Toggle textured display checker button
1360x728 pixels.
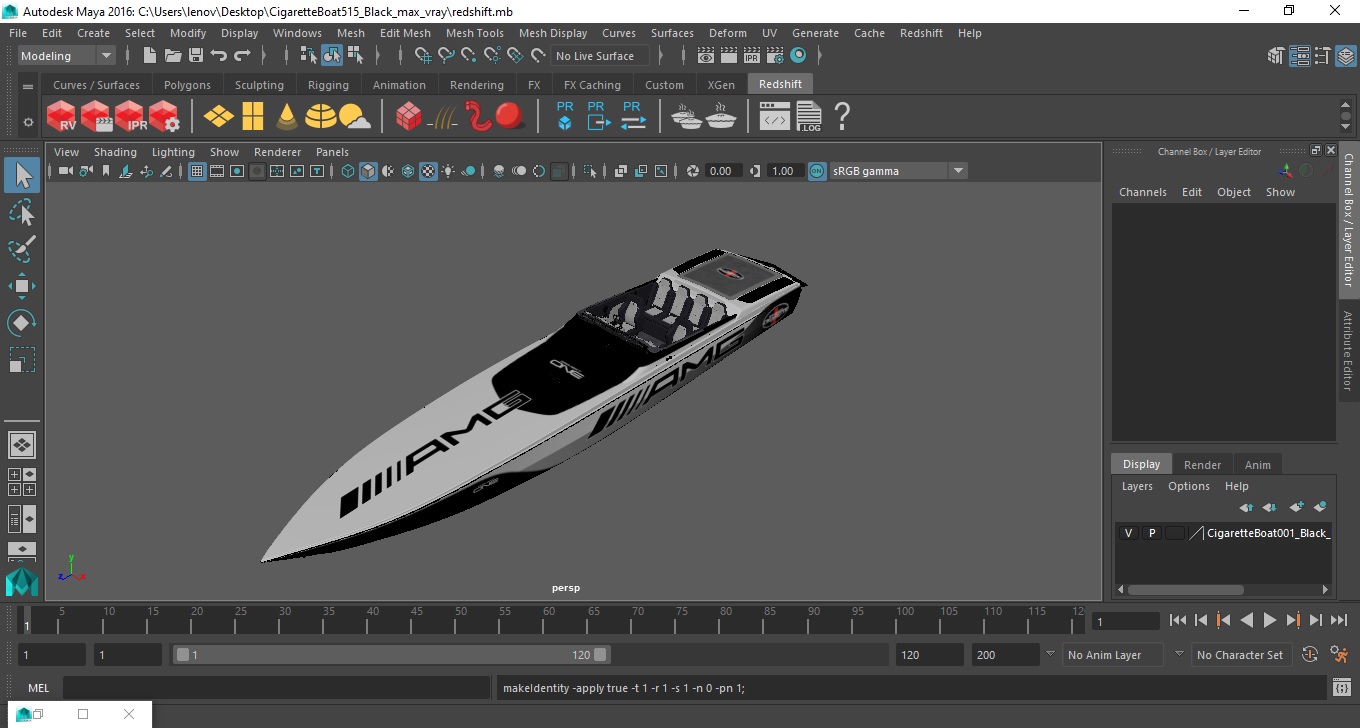(428, 171)
